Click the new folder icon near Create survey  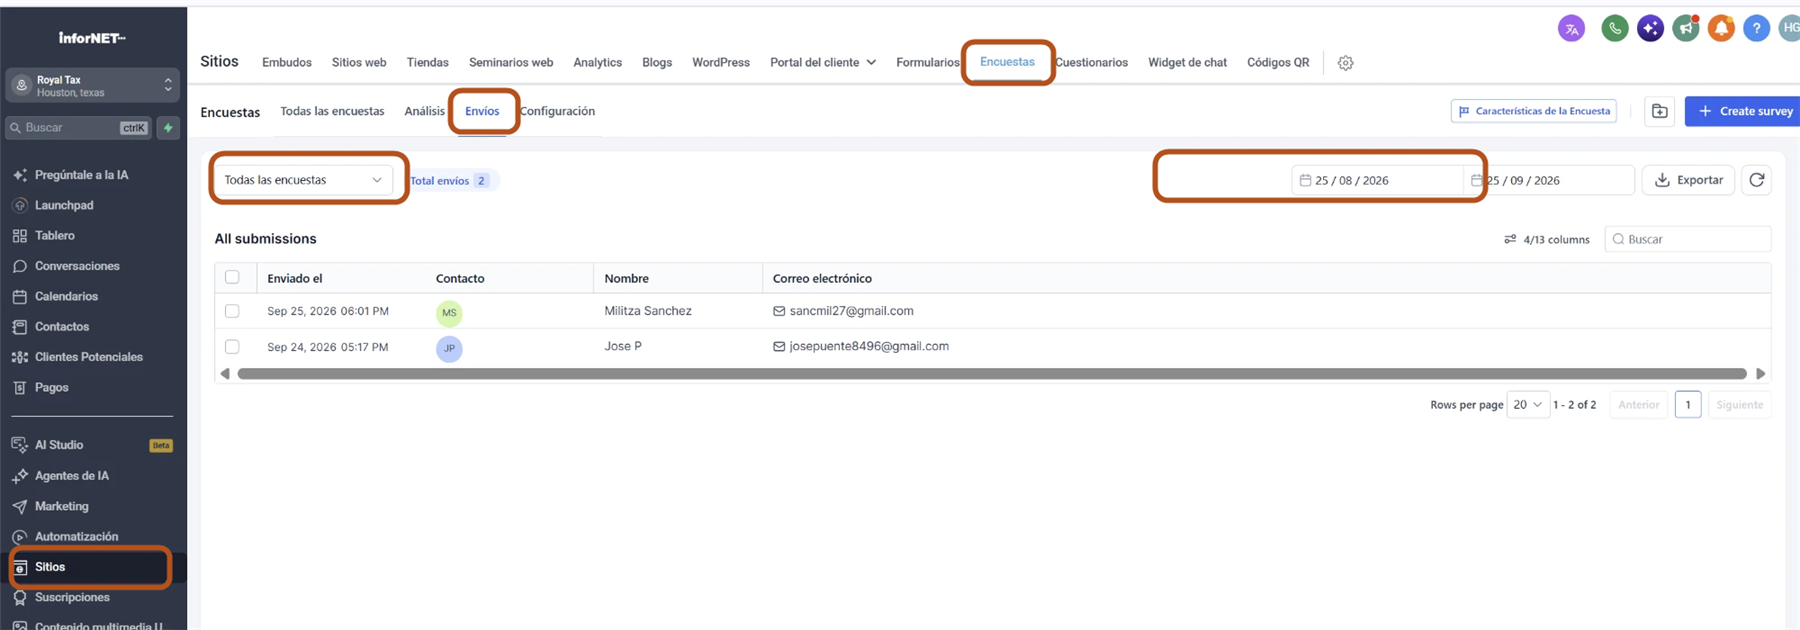click(x=1660, y=111)
